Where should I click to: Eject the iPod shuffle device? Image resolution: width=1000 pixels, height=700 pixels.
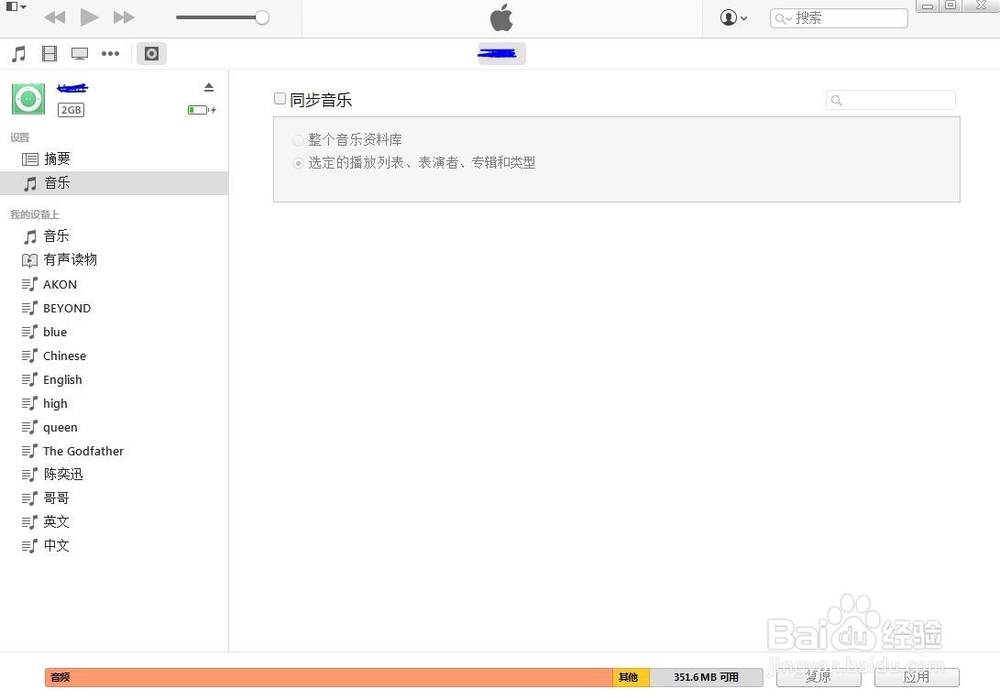tap(209, 86)
